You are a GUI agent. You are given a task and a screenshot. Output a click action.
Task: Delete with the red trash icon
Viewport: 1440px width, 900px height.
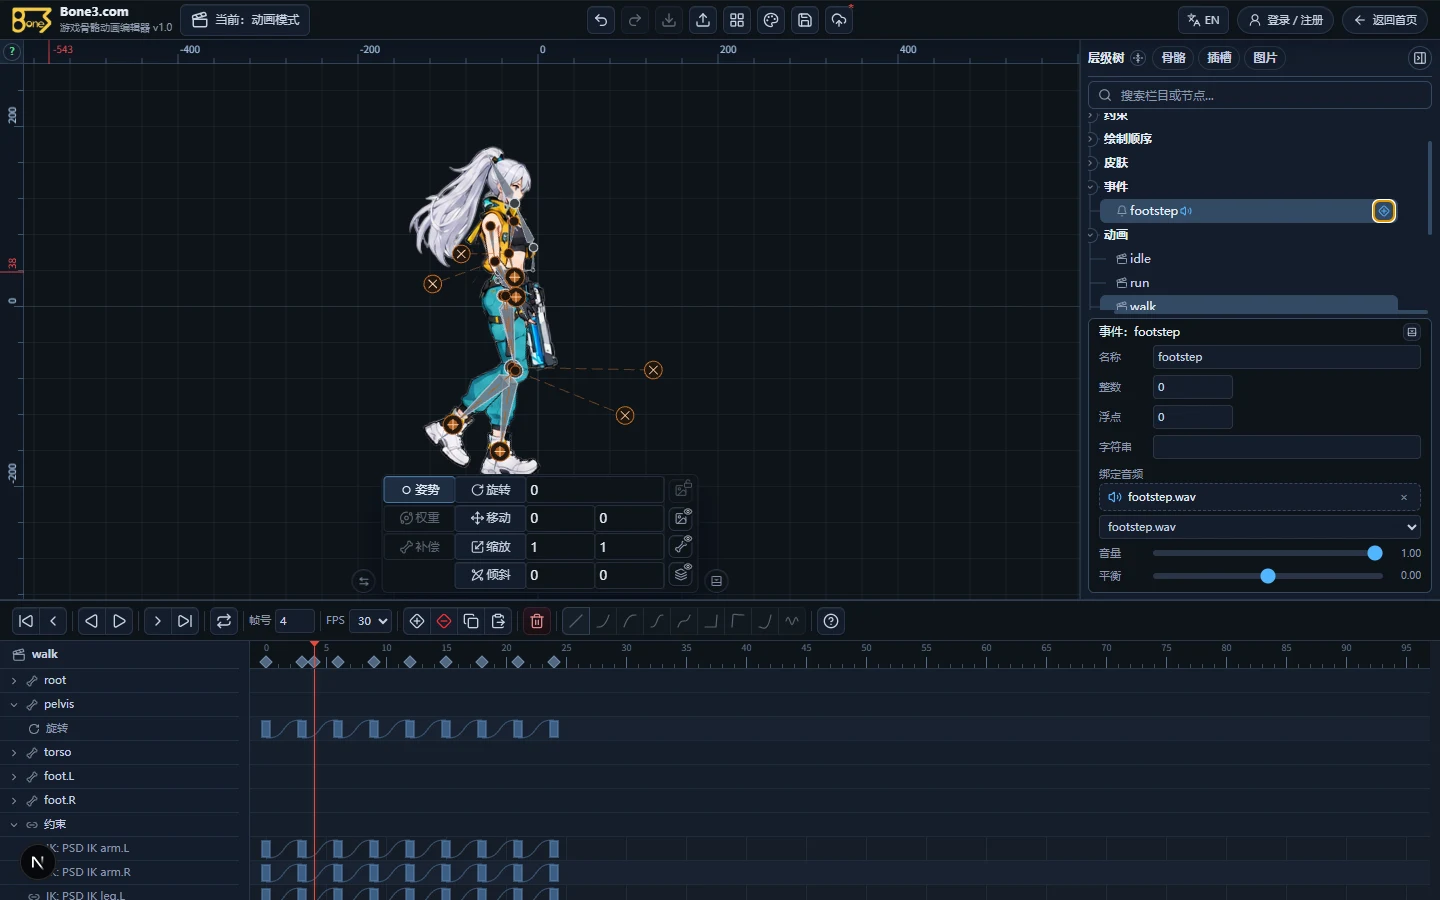537,621
